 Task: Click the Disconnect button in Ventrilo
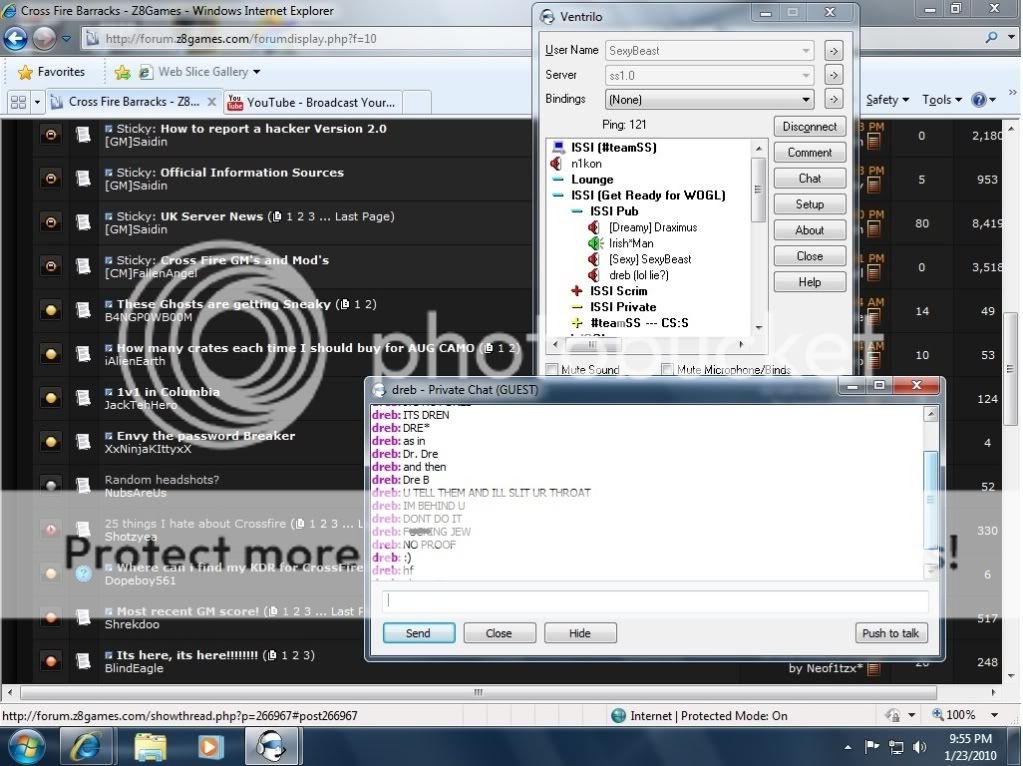click(809, 127)
